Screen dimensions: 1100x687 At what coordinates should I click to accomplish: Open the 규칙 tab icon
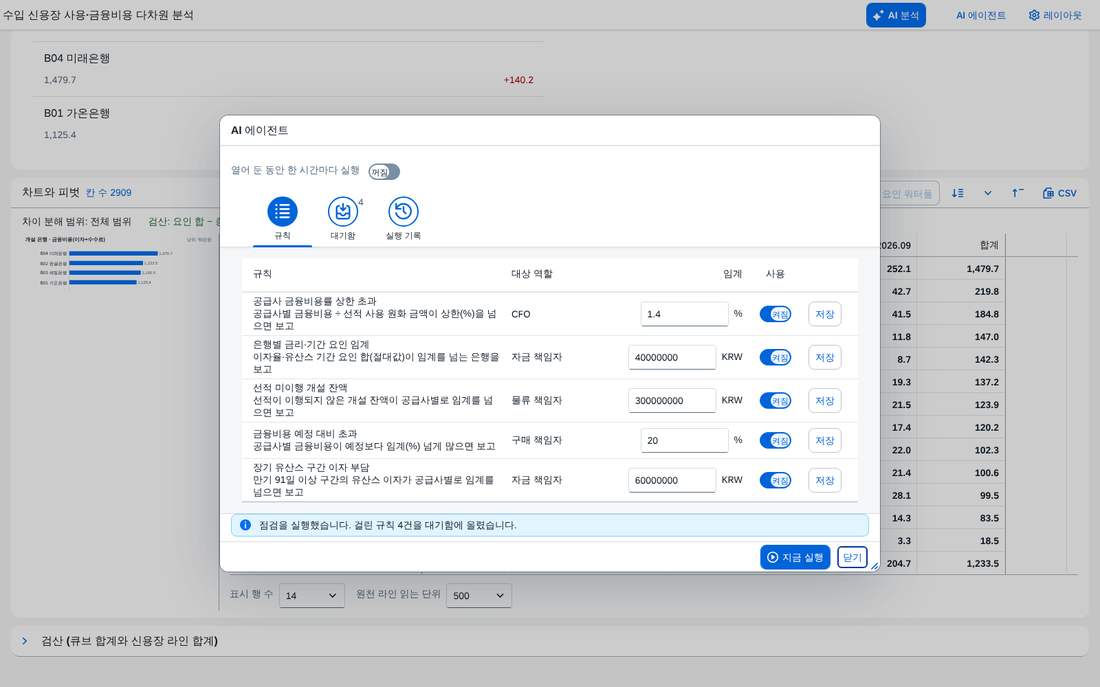click(x=282, y=211)
